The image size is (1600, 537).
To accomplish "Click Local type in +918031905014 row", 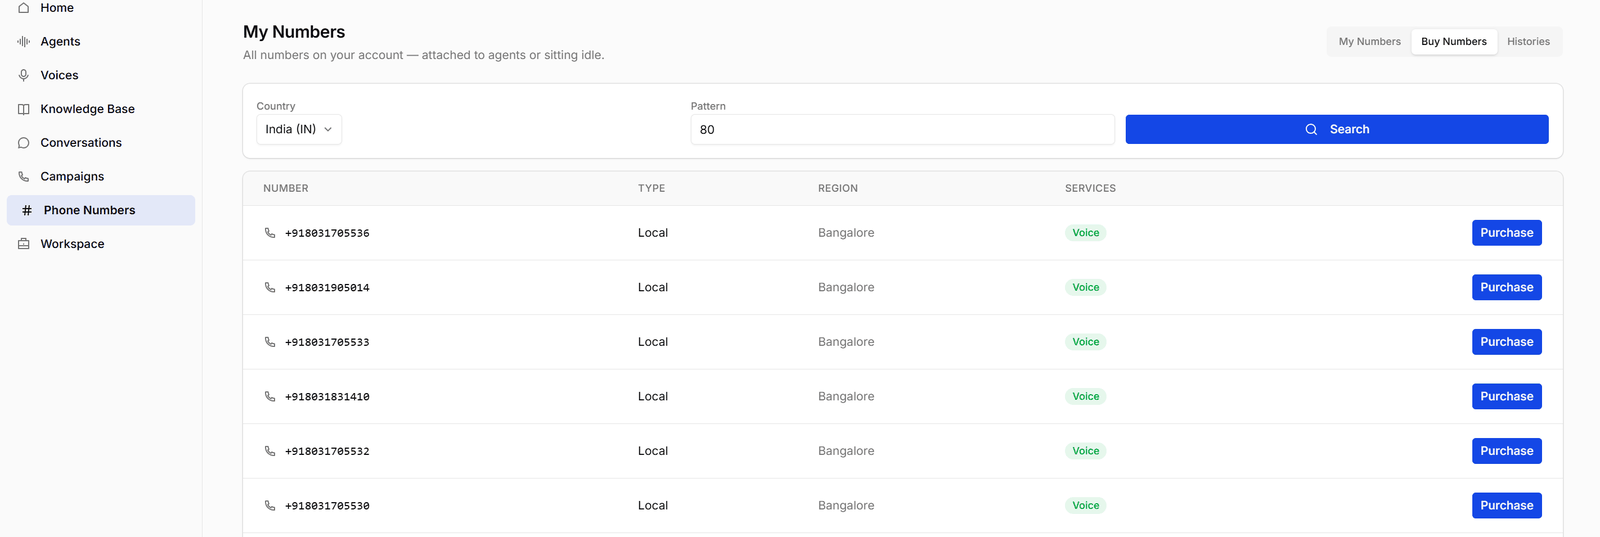I will coord(653,287).
